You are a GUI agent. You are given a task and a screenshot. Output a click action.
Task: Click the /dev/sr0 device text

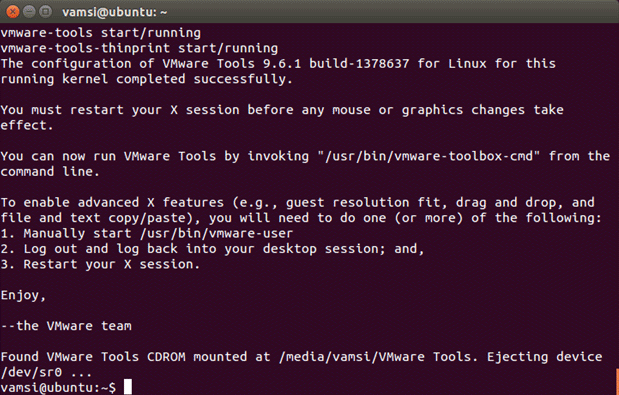coord(32,372)
